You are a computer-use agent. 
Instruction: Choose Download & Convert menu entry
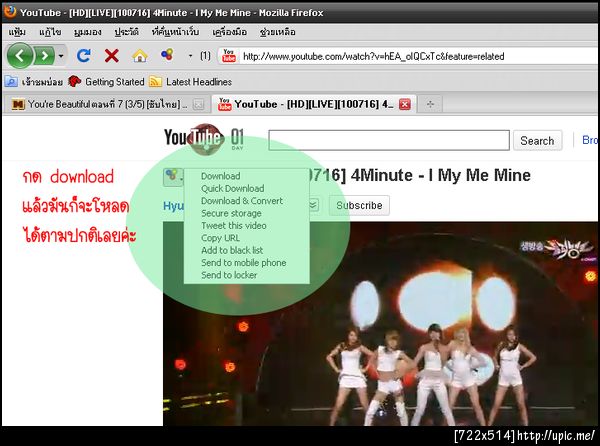(x=241, y=200)
